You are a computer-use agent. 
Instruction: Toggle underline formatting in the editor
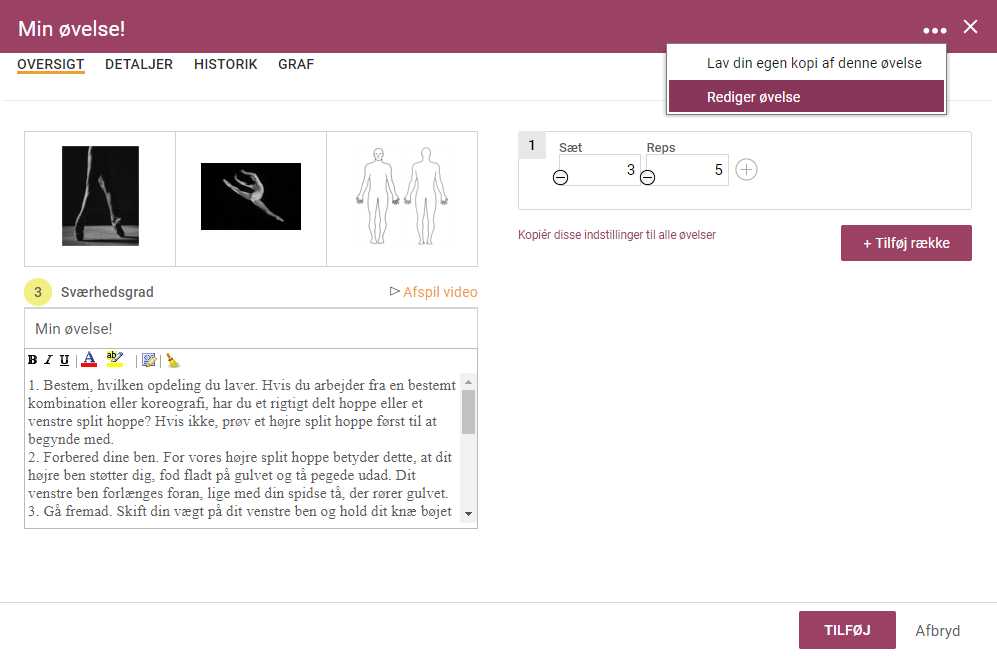tap(64, 360)
